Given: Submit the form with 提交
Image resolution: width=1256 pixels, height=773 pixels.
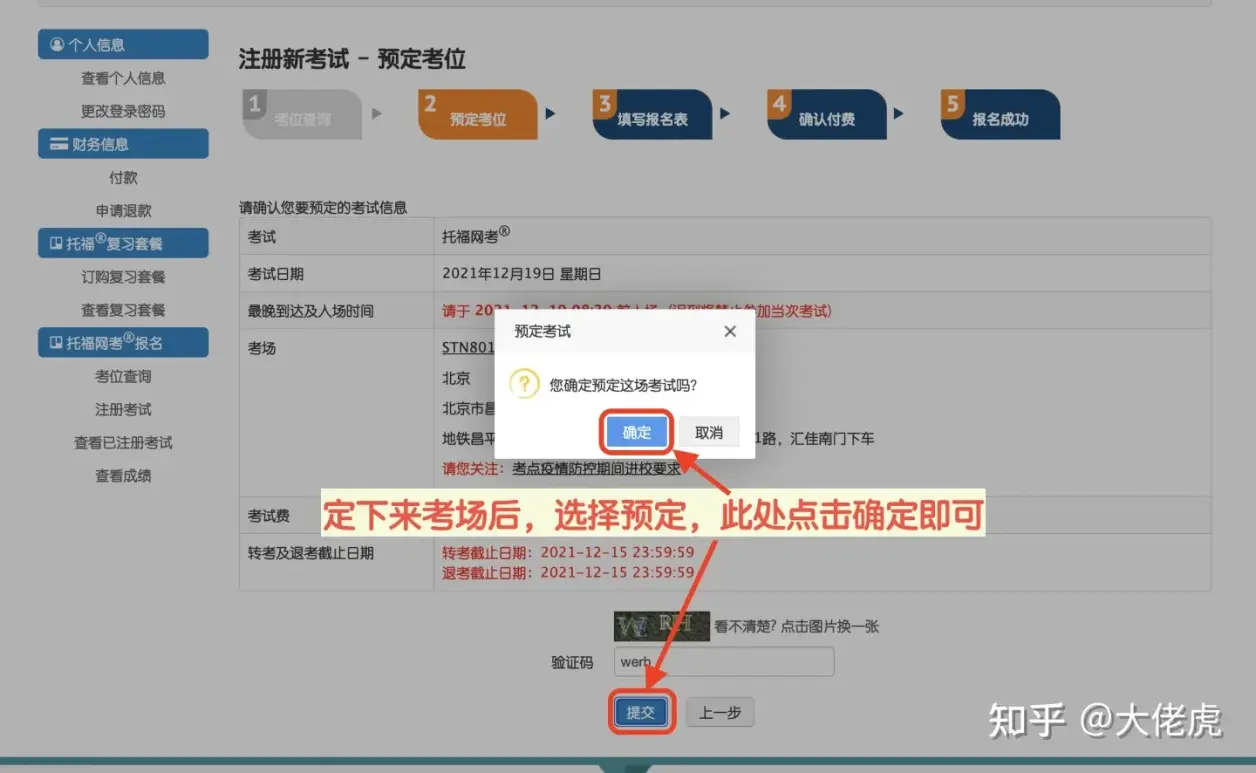Looking at the screenshot, I should [641, 712].
